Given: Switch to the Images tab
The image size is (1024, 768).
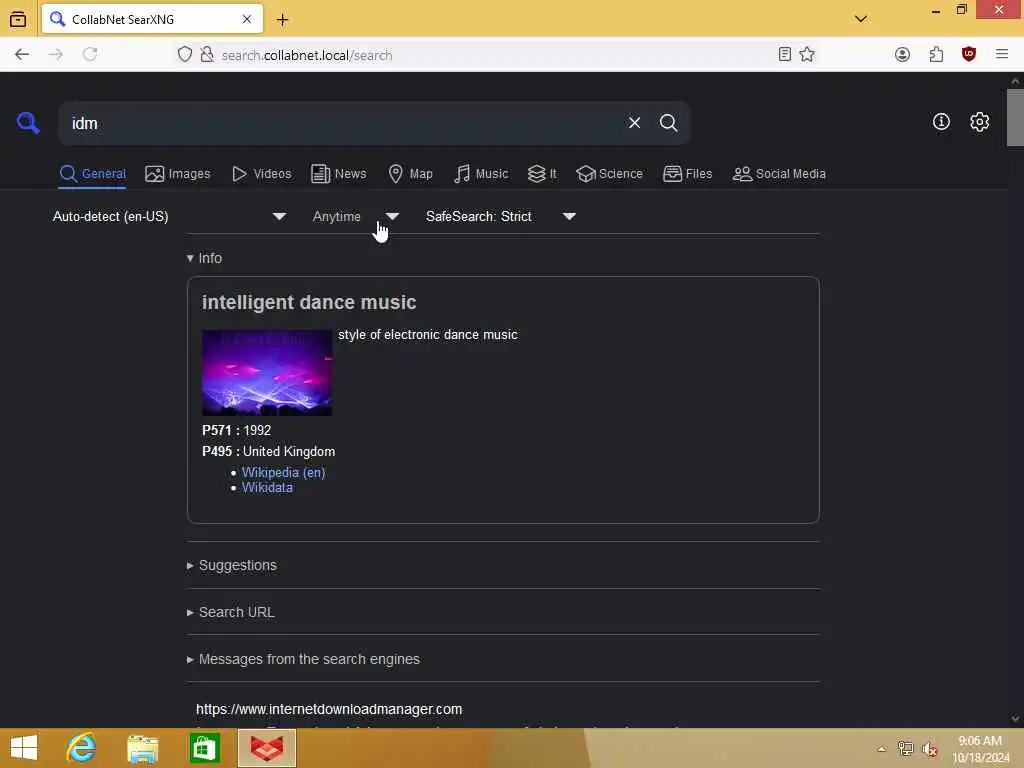Looking at the screenshot, I should (178, 174).
